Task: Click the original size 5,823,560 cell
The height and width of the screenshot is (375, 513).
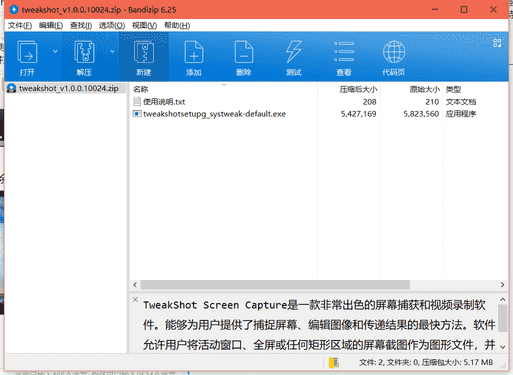Action: [x=421, y=114]
